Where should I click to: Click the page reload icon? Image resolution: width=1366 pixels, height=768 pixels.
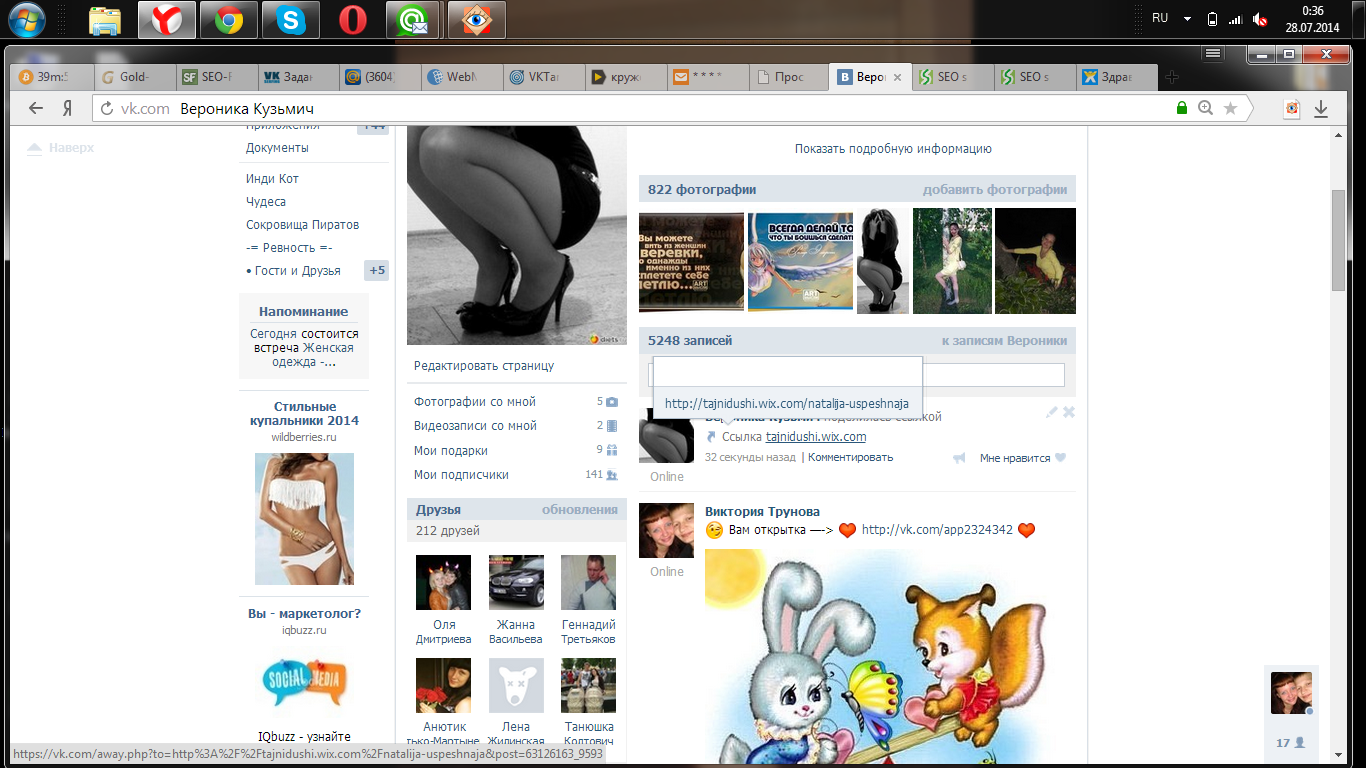(107, 109)
